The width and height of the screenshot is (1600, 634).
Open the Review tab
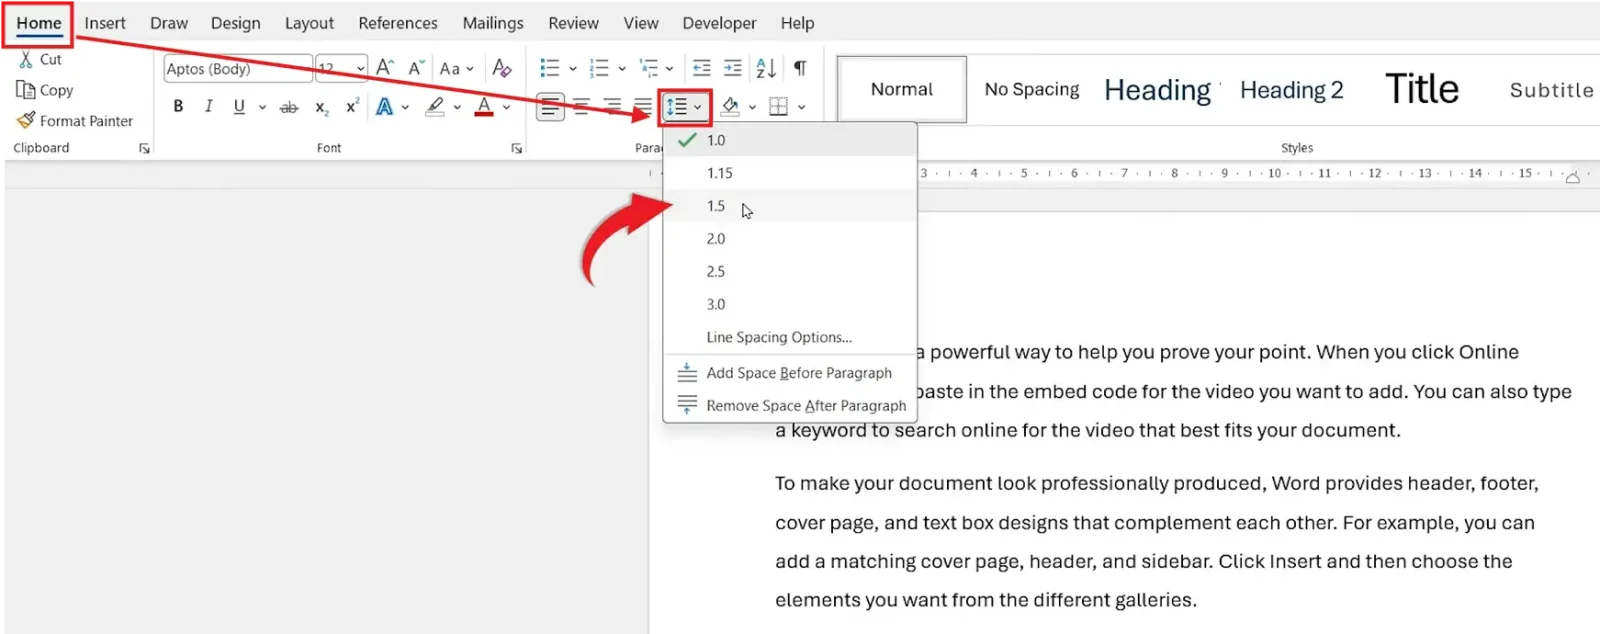pyautogui.click(x=573, y=23)
